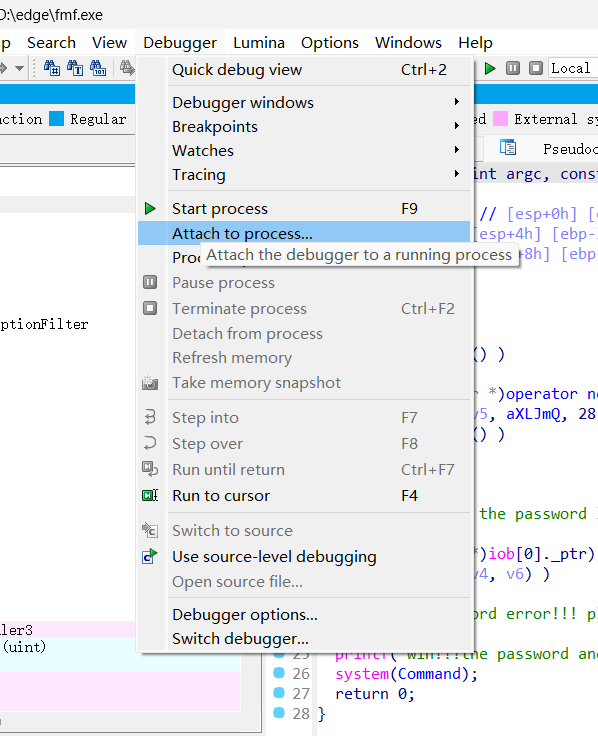Click binoculars text search icon
The height and width of the screenshot is (736, 598).
tap(75, 69)
